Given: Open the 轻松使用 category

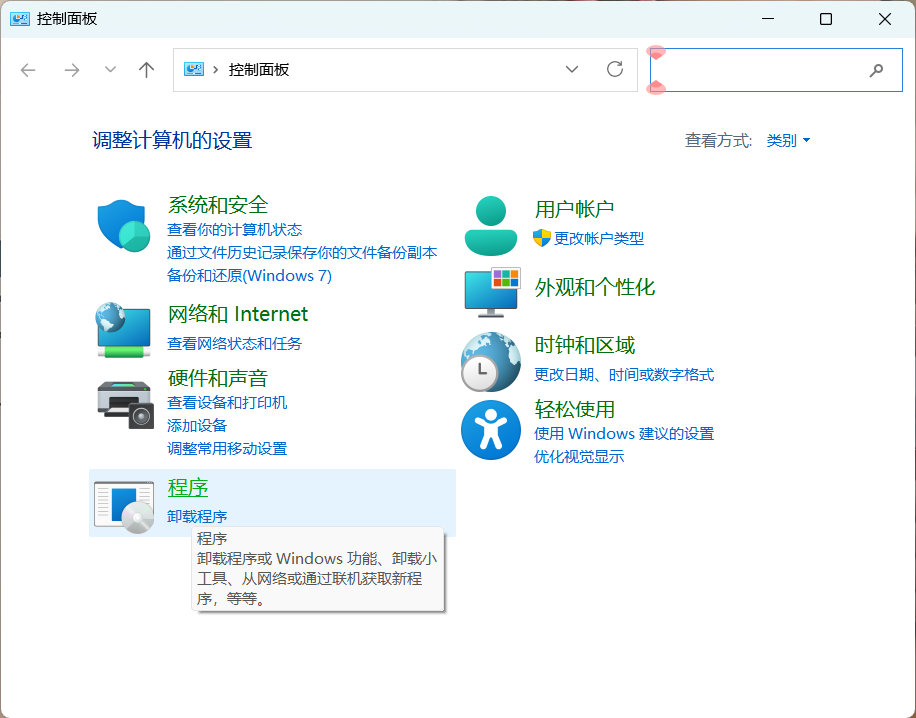Looking at the screenshot, I should click(x=574, y=409).
